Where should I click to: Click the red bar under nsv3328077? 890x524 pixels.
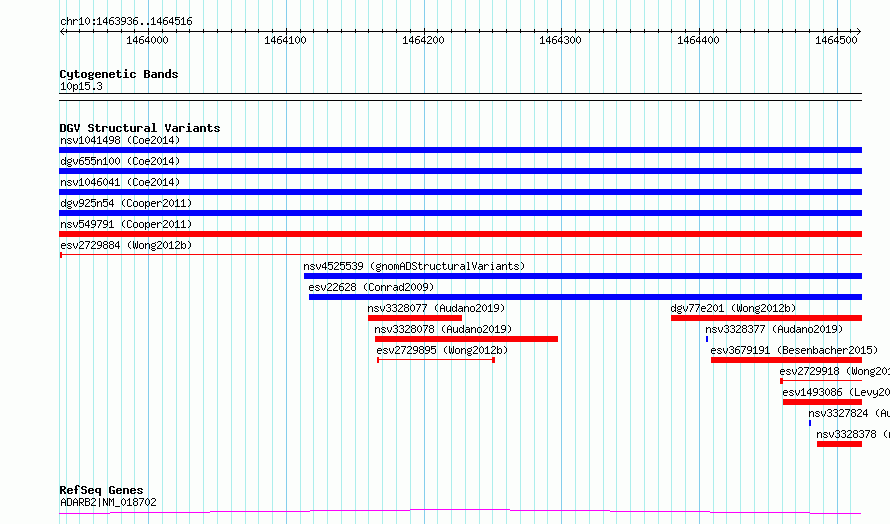(x=415, y=318)
